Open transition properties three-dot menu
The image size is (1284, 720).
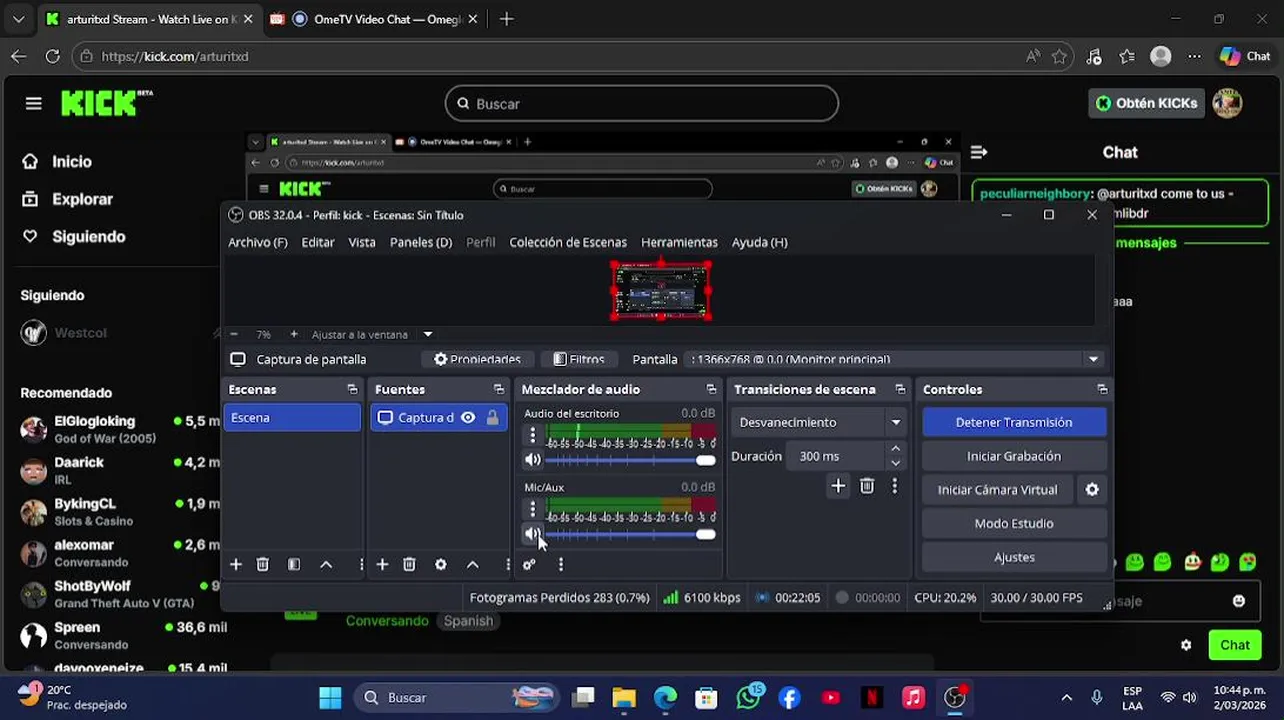[x=895, y=486]
